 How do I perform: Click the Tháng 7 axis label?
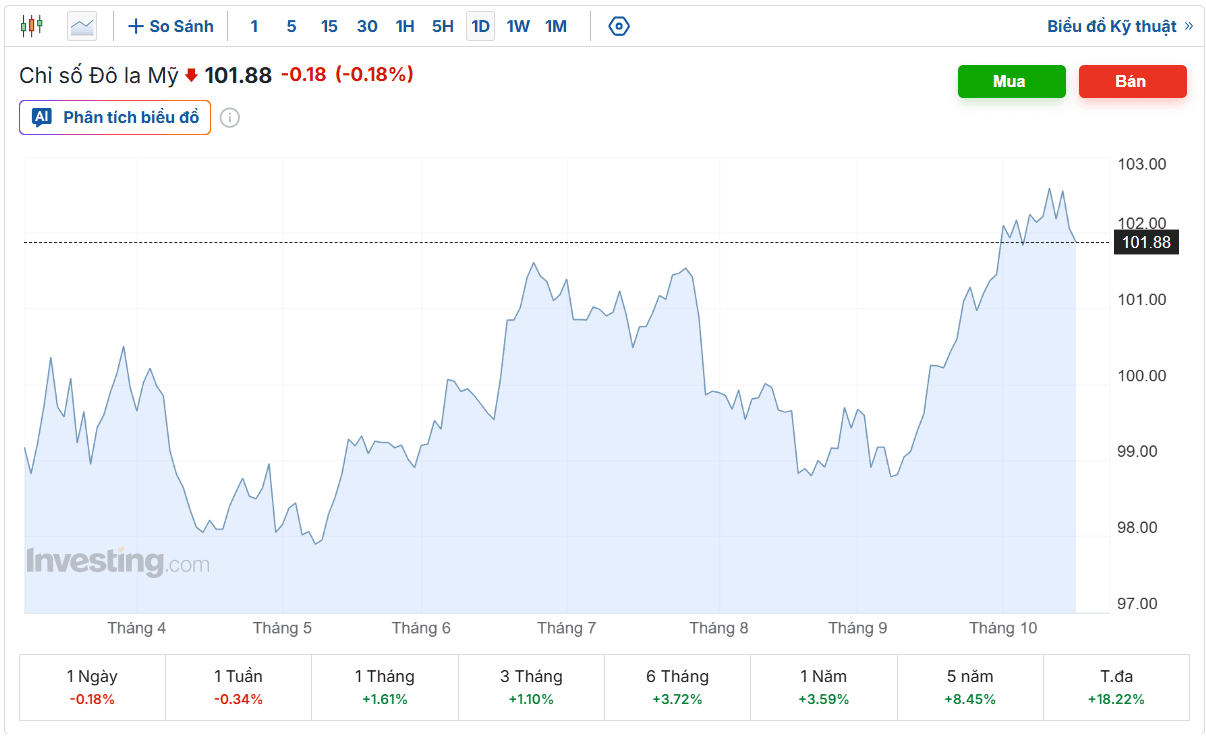click(566, 628)
